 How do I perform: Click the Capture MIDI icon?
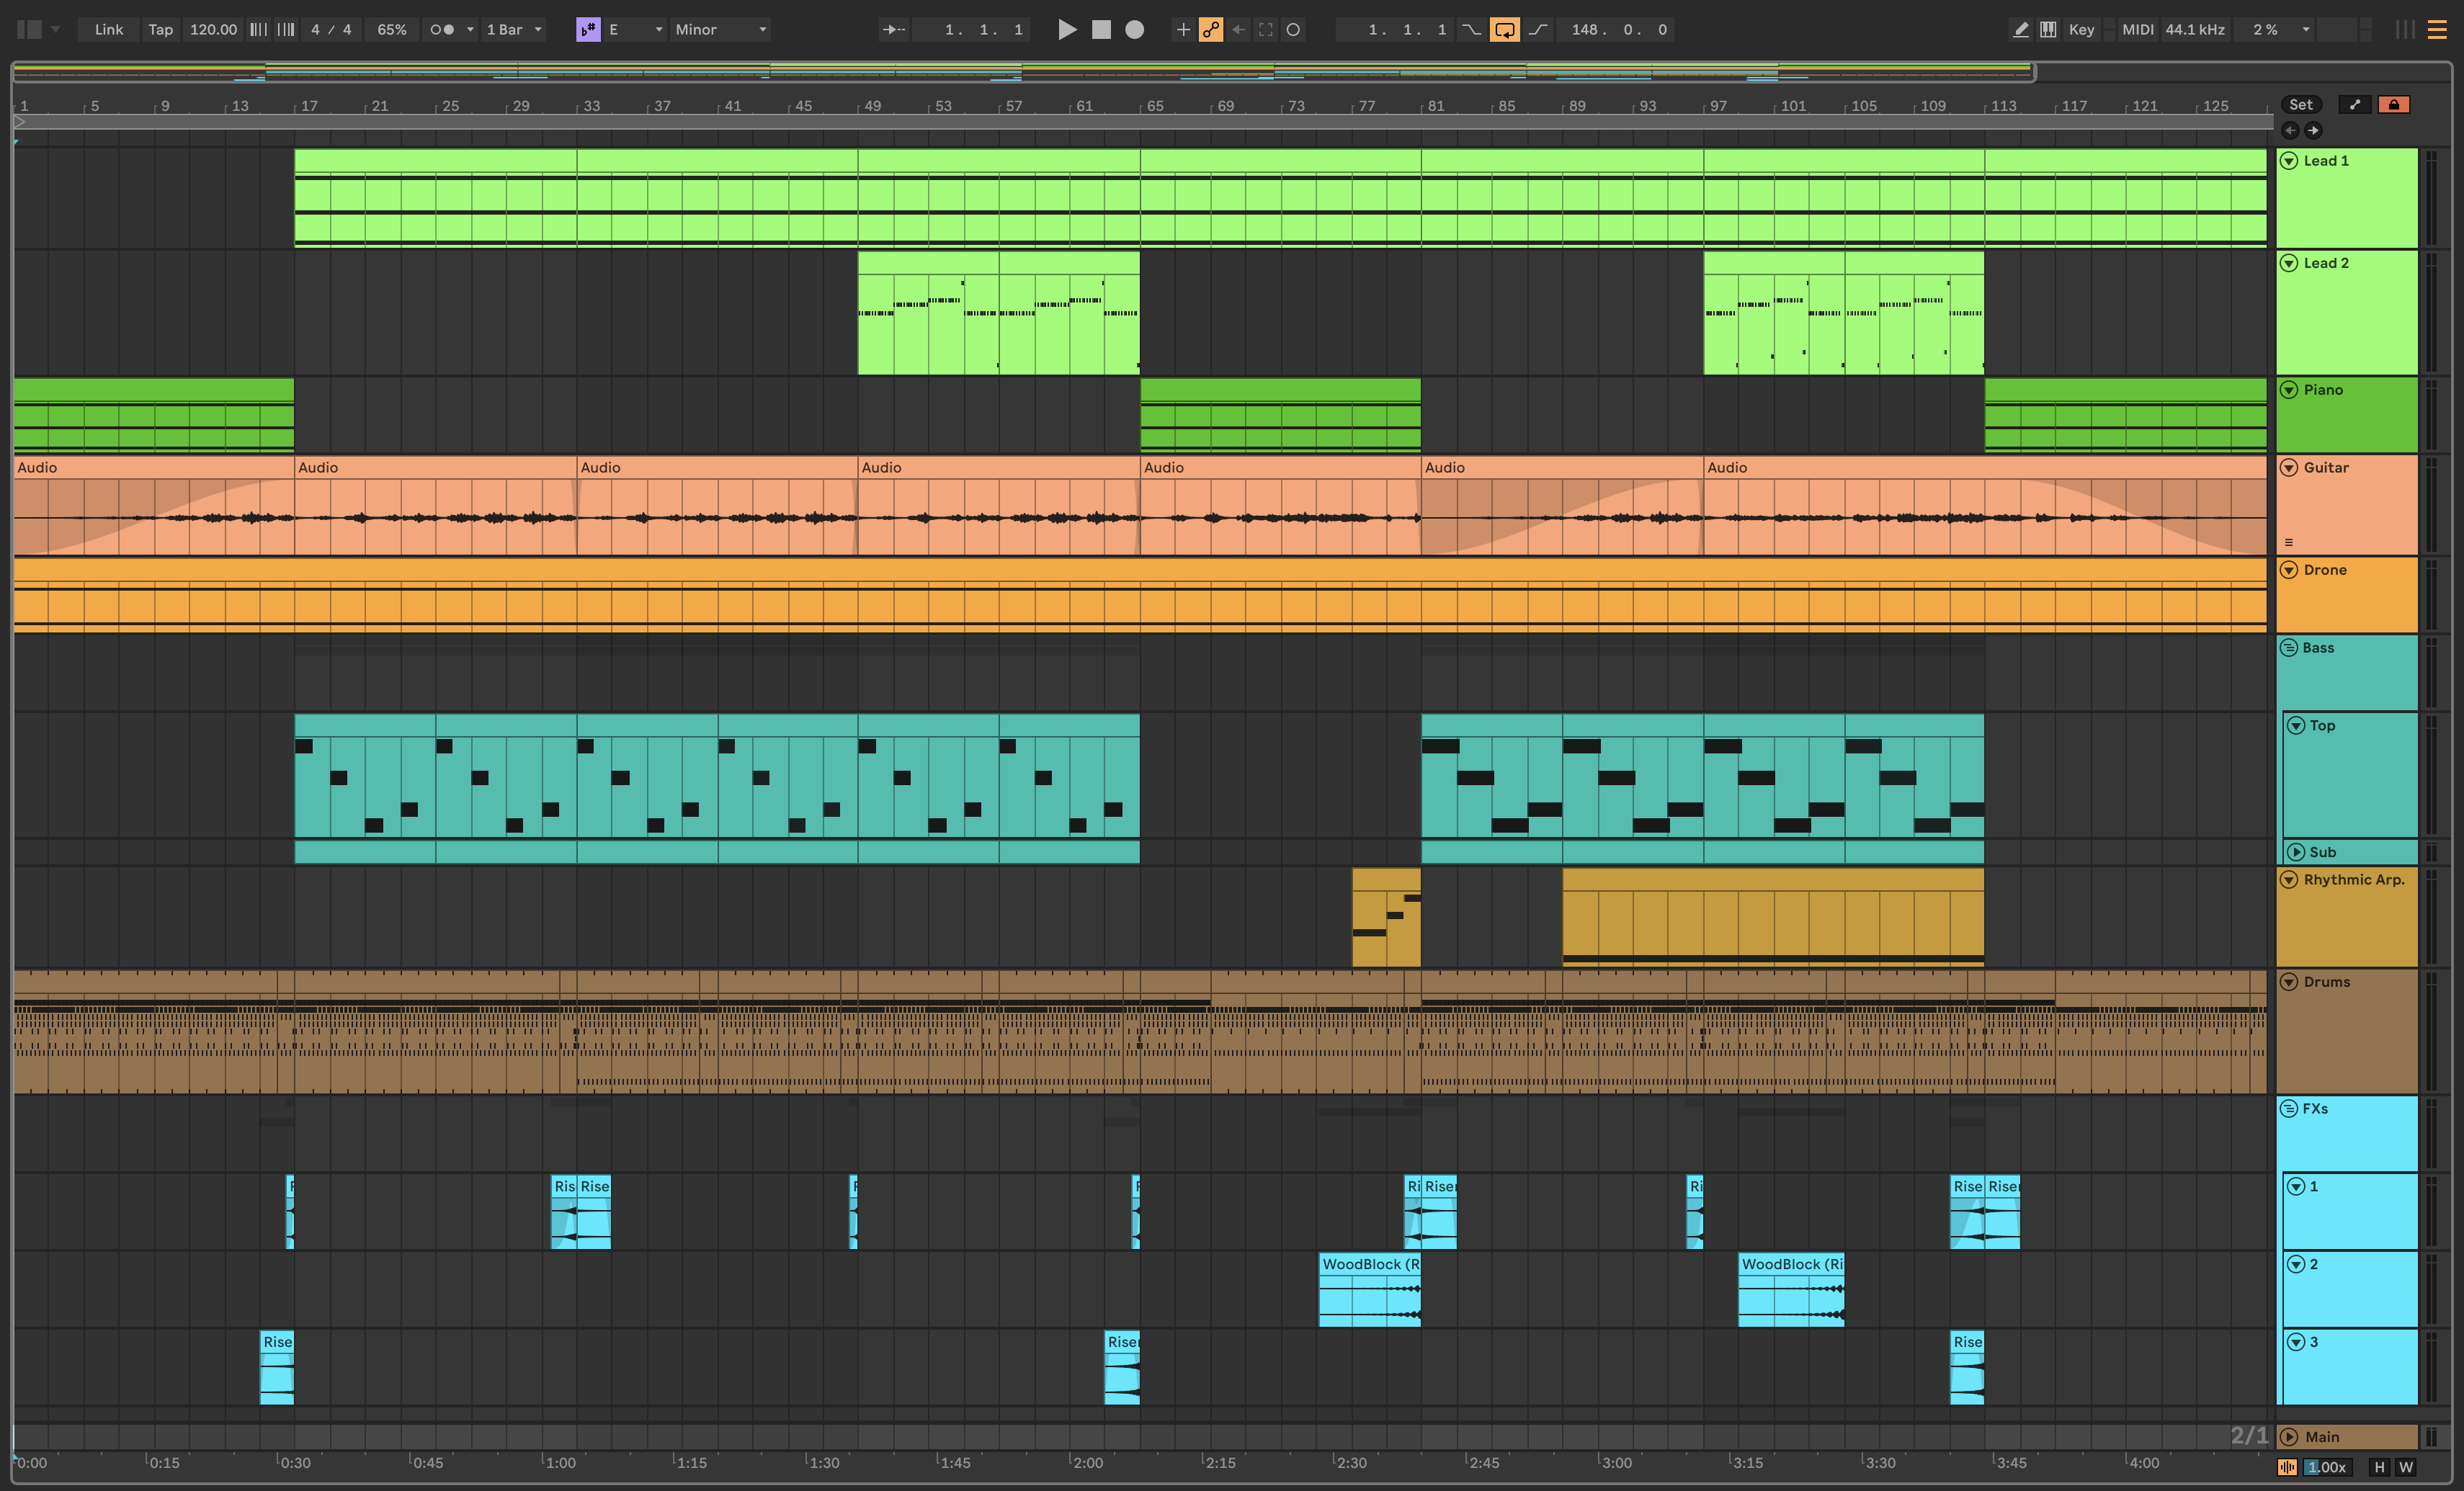pyautogui.click(x=1266, y=30)
